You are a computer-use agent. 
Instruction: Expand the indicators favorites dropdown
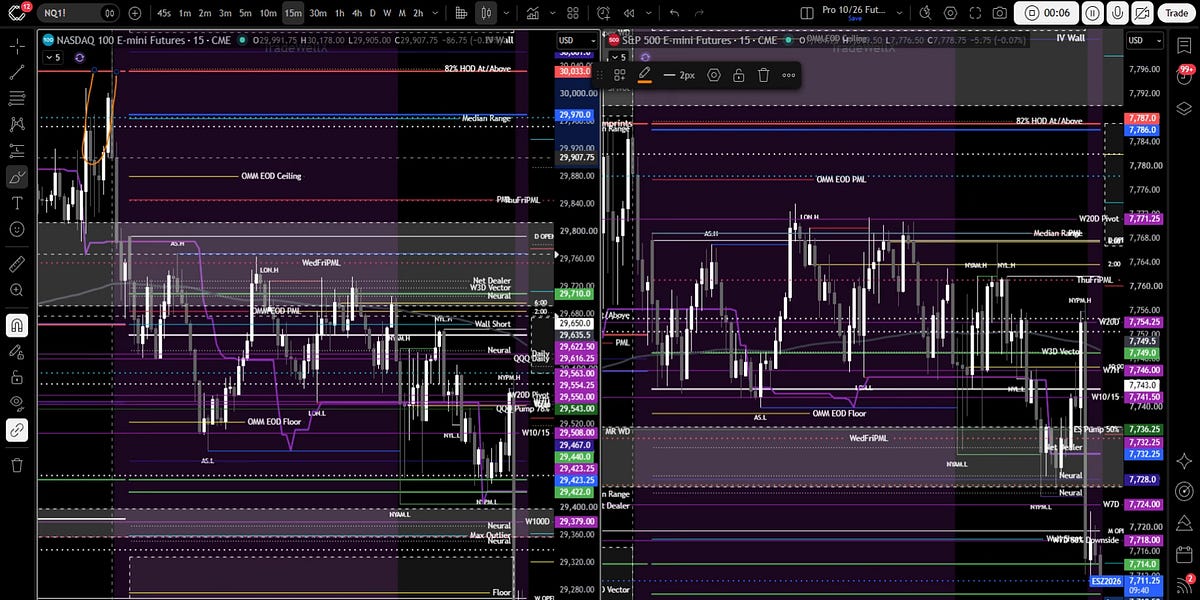pyautogui.click(x=553, y=13)
